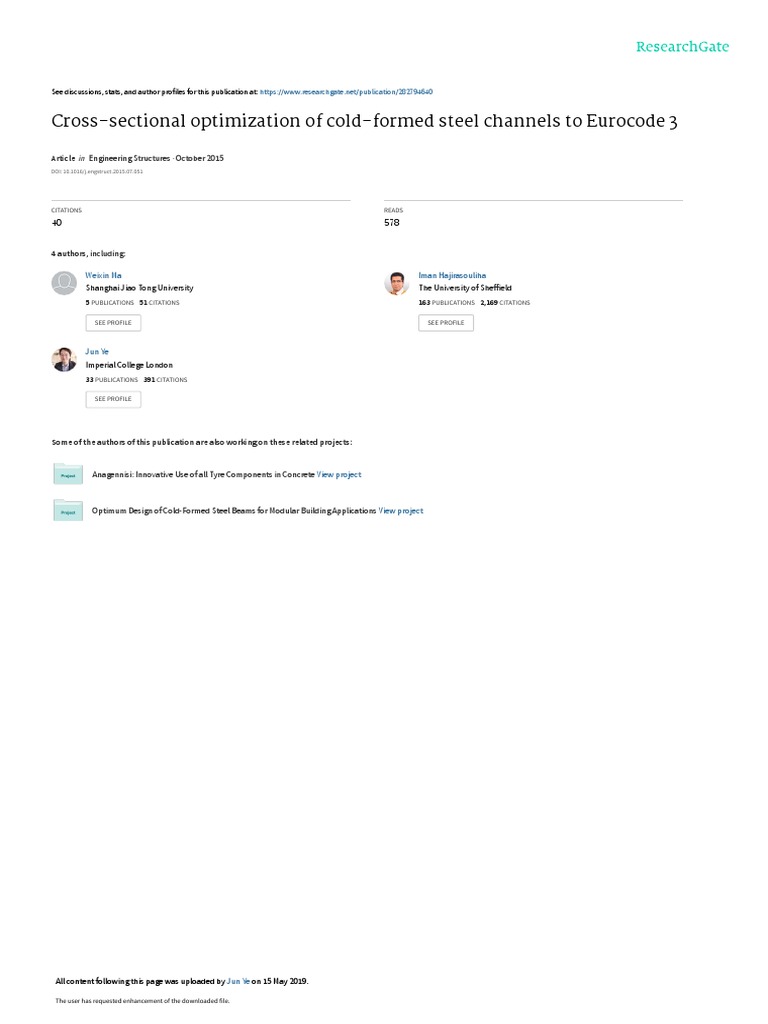Screen dimensions: 768x1024
Task: Click the Optimum Design project folder icon
Action: click(x=68, y=510)
